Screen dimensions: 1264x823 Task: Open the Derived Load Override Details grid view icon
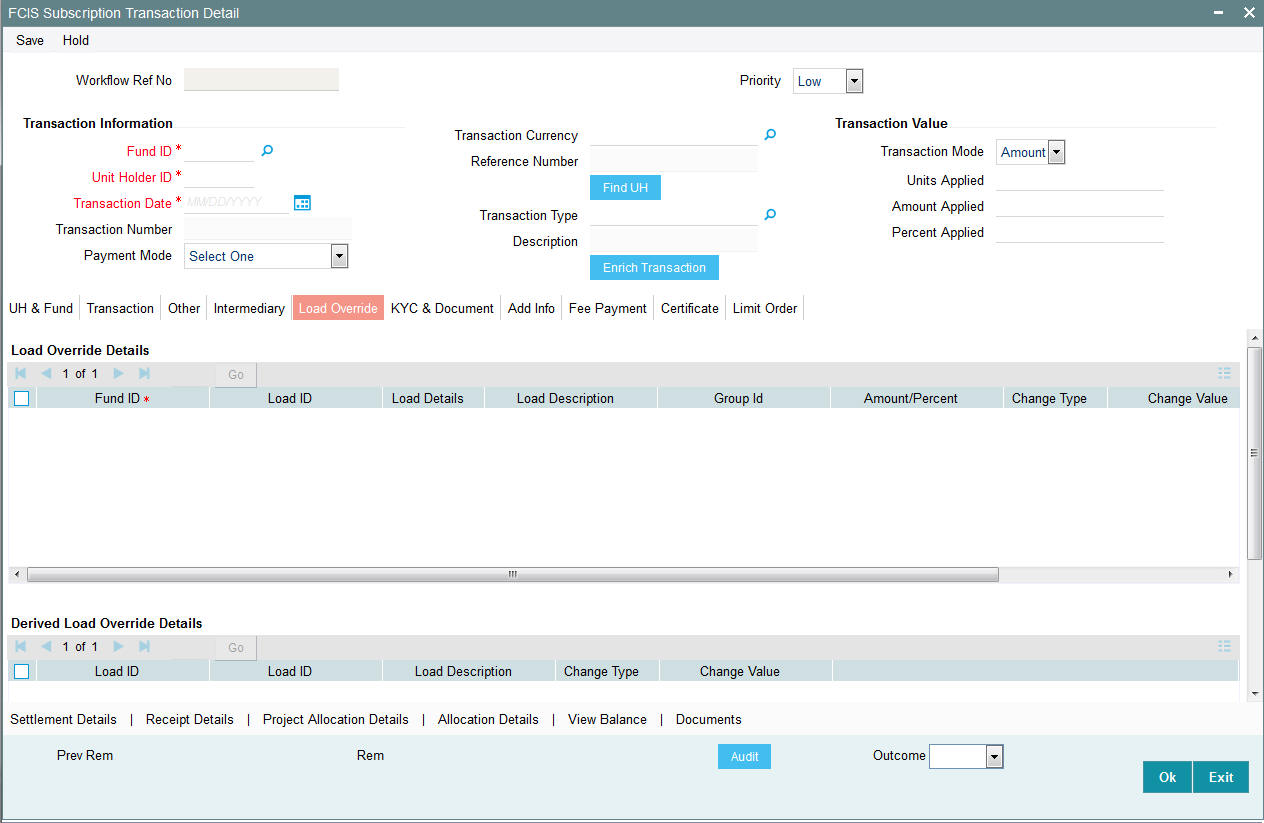coord(1224,646)
